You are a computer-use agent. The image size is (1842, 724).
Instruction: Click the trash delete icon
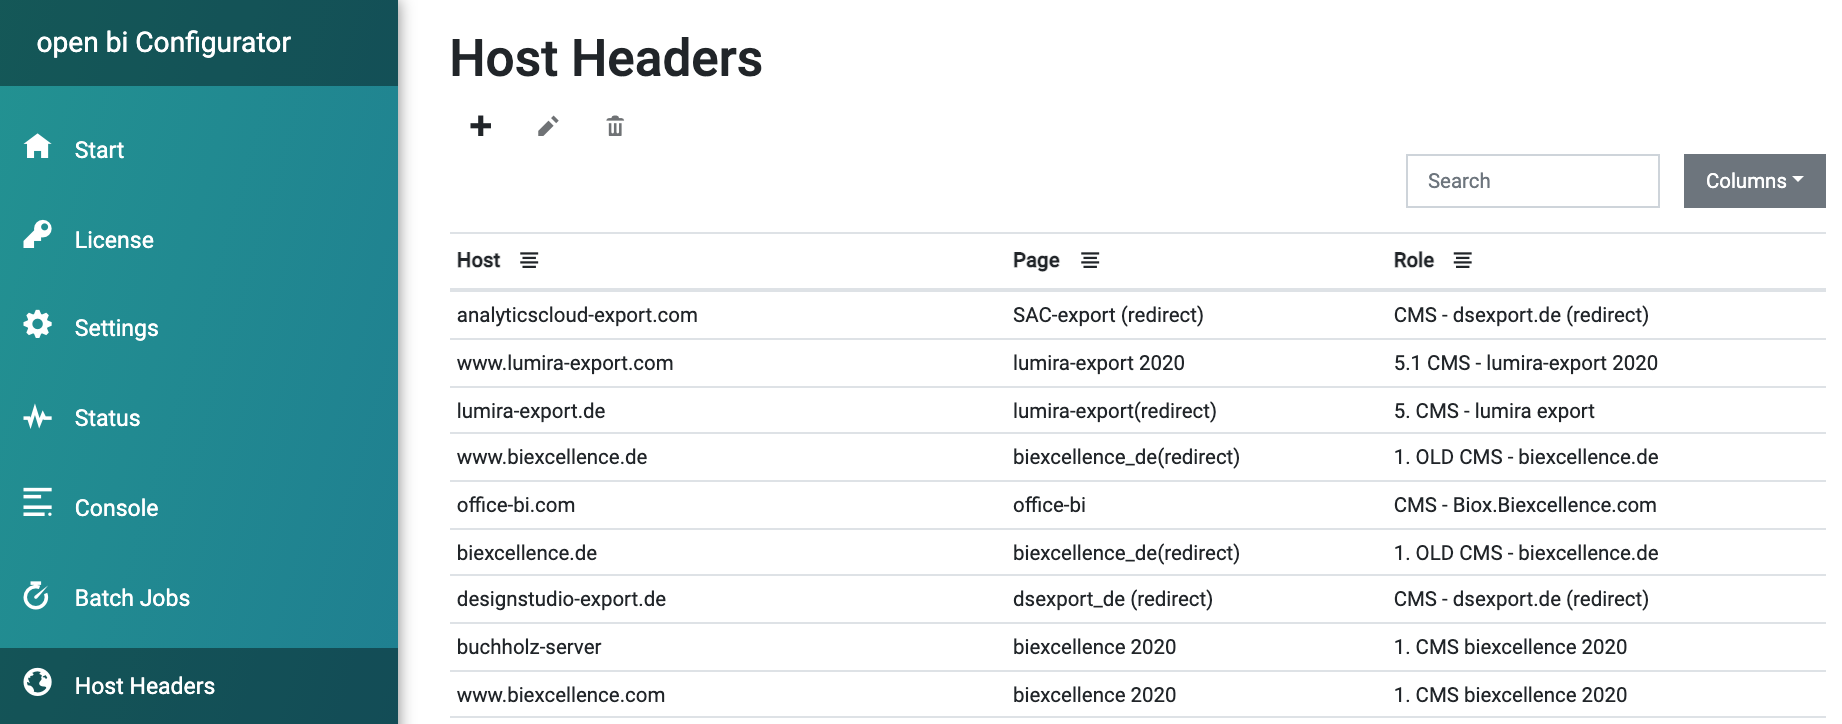[x=615, y=126]
